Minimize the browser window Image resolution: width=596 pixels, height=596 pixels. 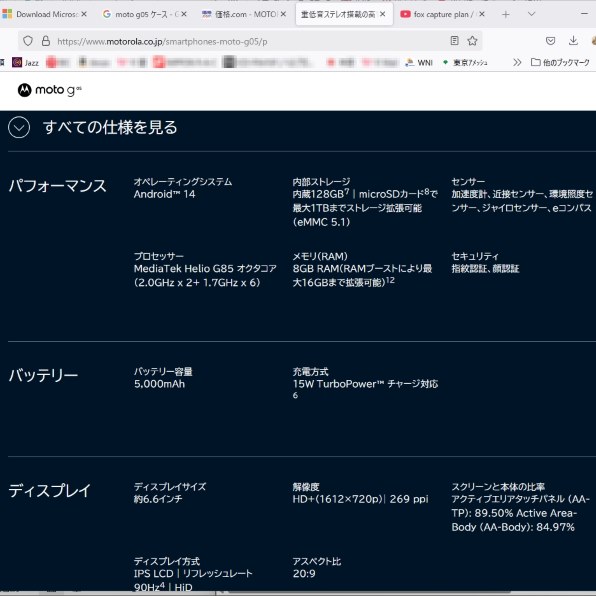coord(585,14)
